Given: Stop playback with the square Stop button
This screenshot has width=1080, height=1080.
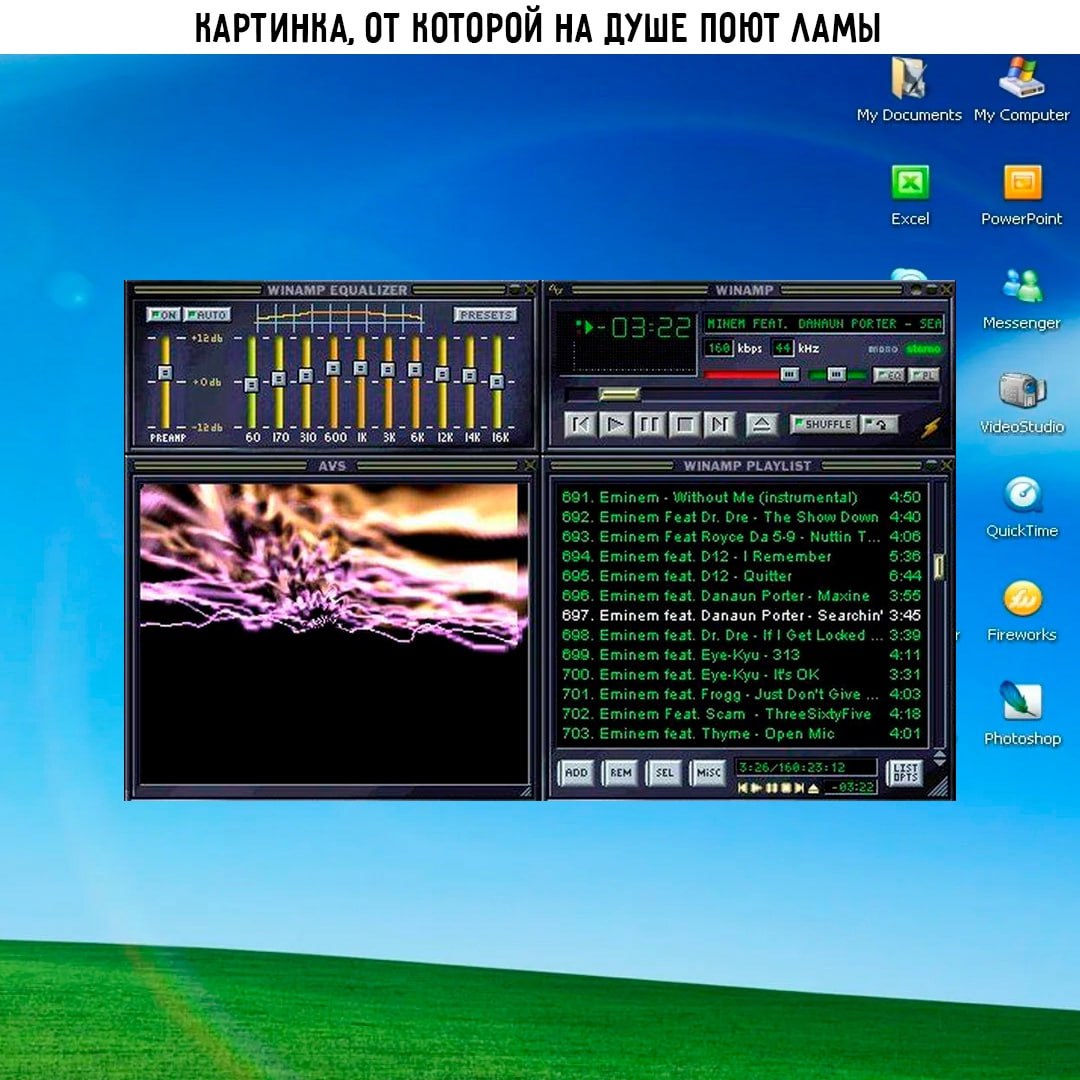Looking at the screenshot, I should point(684,424).
